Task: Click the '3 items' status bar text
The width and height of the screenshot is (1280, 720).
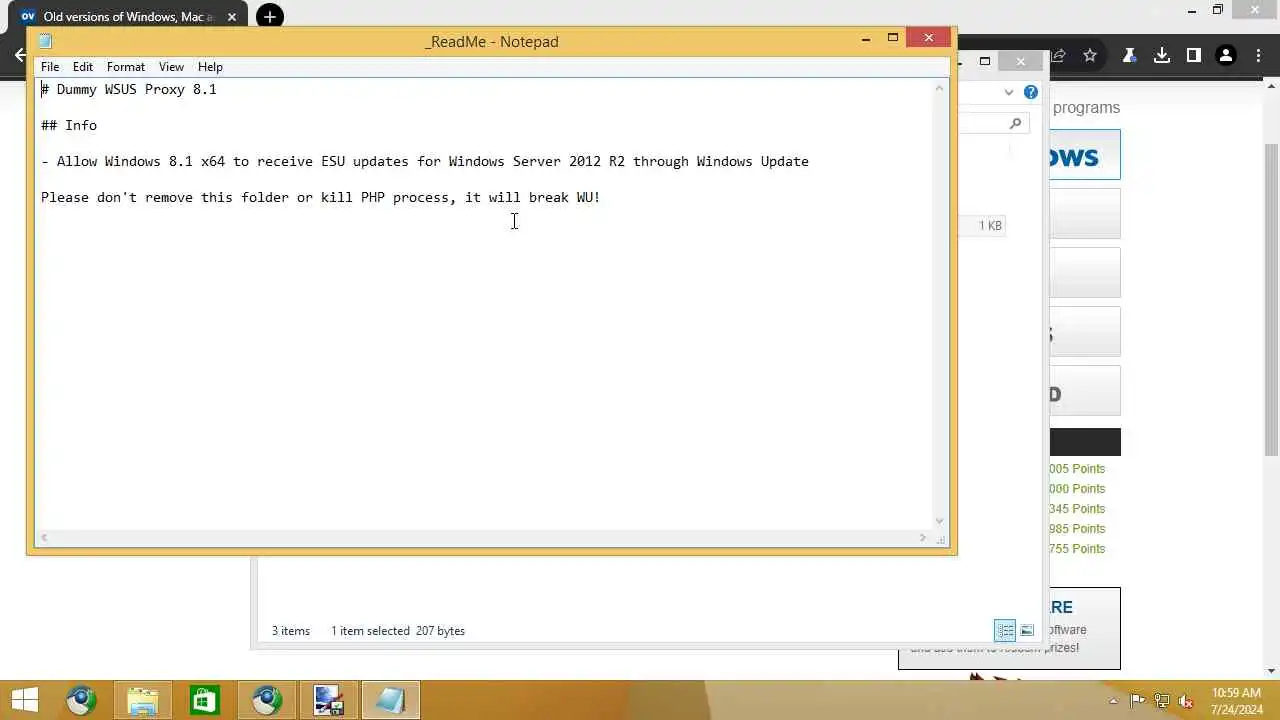Action: coord(291,631)
